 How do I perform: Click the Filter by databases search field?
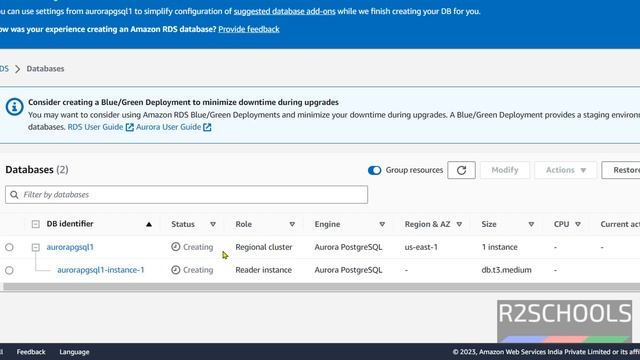187,195
